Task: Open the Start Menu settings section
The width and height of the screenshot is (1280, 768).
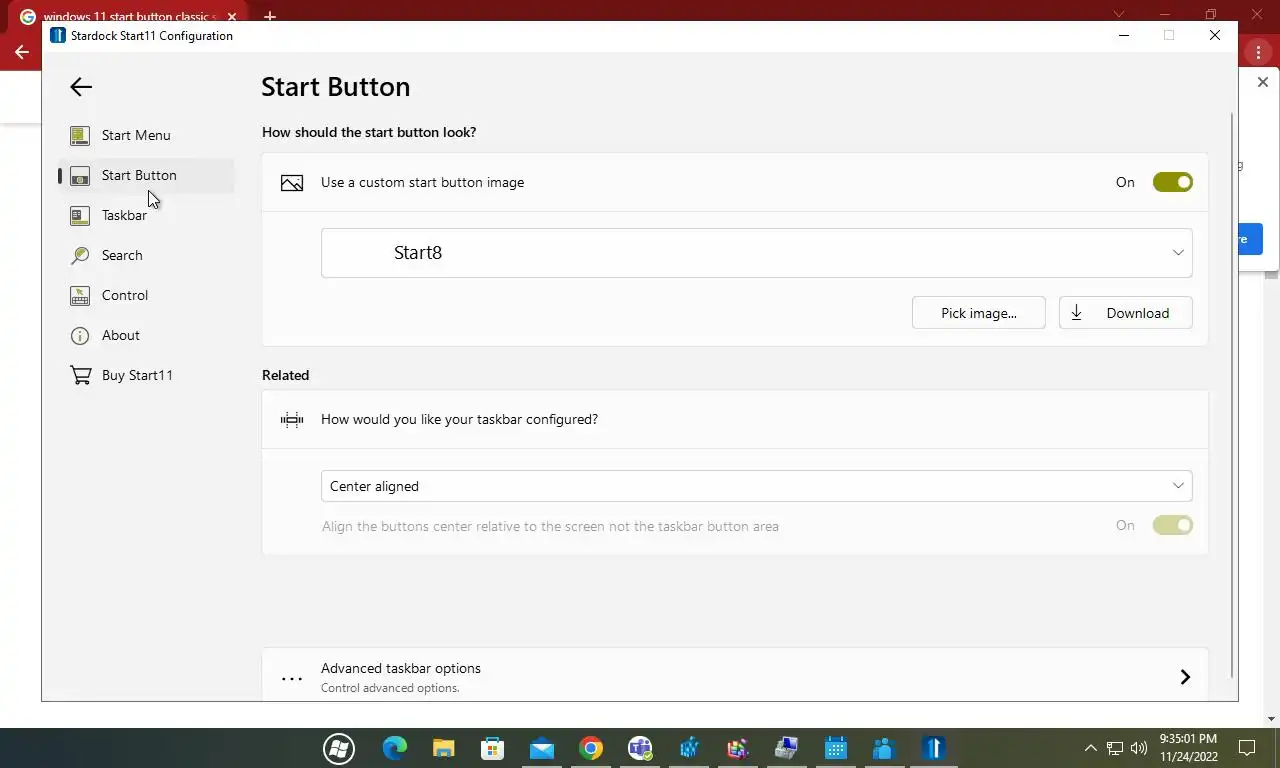Action: 146,135
